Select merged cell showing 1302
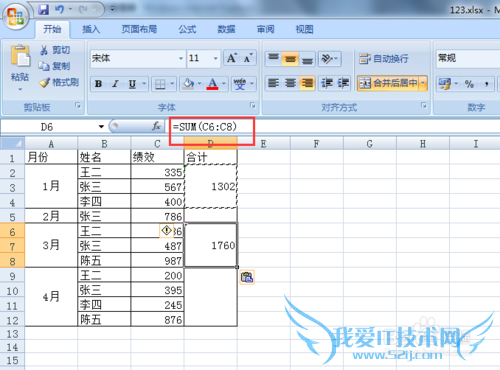Viewport: 500px width, 370px height. [211, 186]
